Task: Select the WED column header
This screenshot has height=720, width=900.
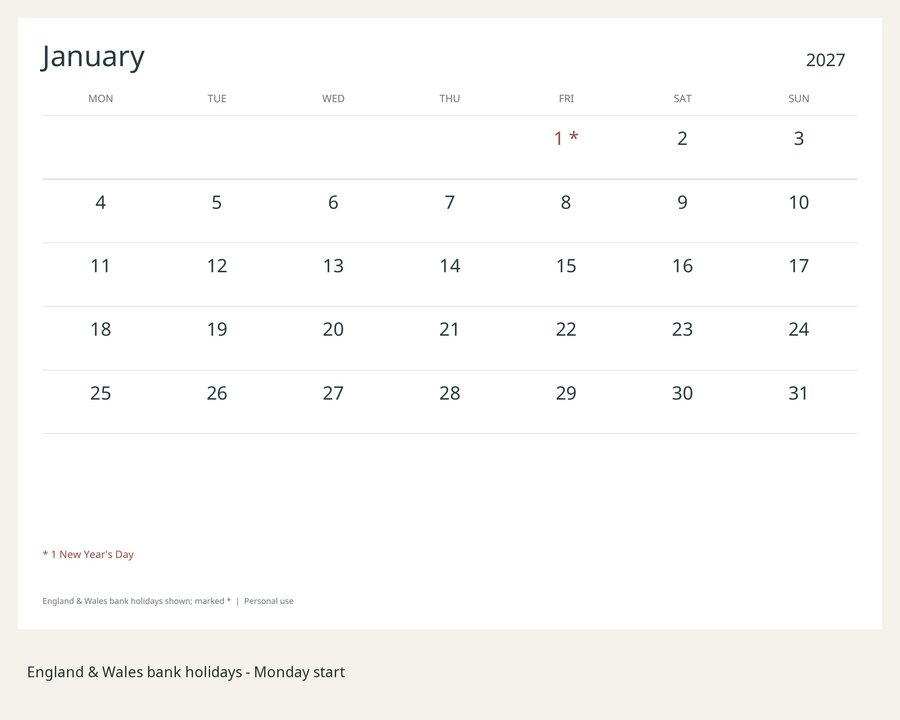Action: click(x=333, y=99)
